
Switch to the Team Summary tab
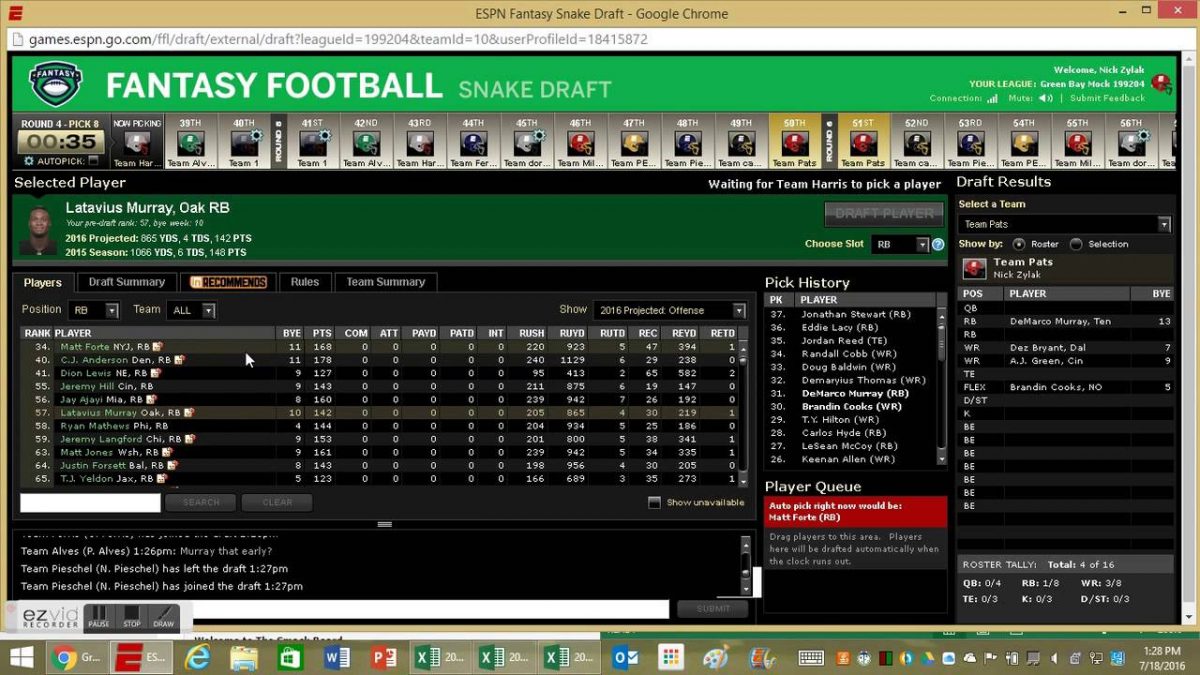pos(386,282)
